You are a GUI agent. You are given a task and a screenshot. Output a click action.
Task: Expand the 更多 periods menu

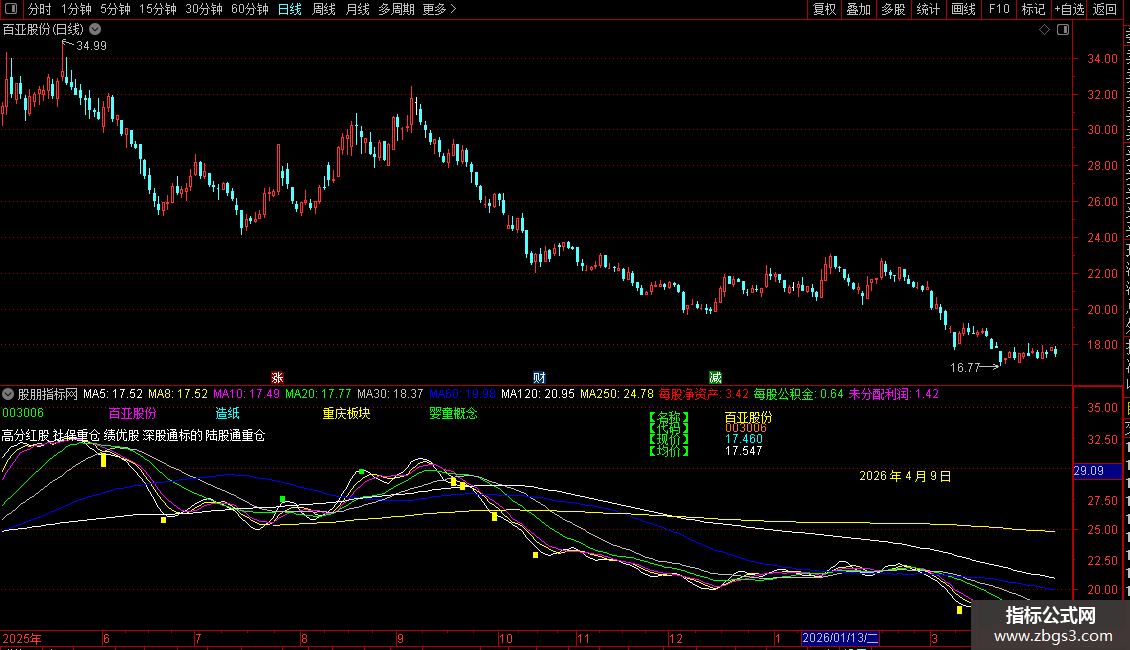point(440,9)
